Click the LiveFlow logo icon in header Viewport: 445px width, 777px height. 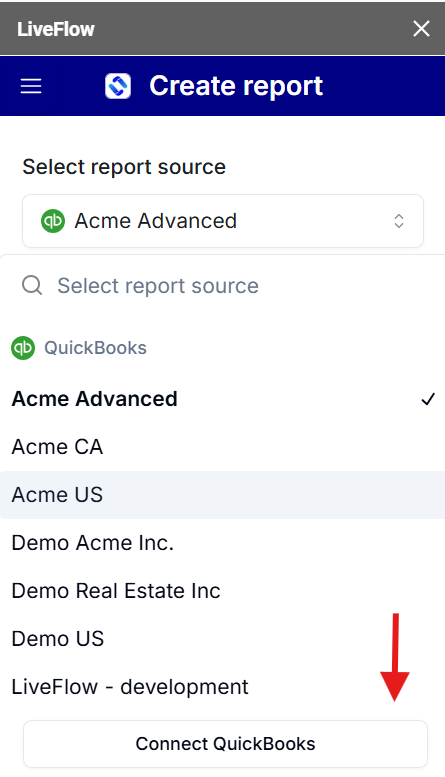[x=118, y=86]
